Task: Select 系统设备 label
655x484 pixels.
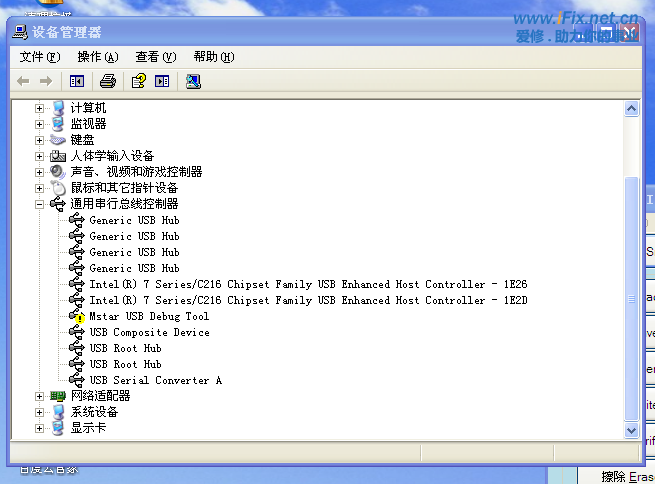Action: (x=94, y=412)
